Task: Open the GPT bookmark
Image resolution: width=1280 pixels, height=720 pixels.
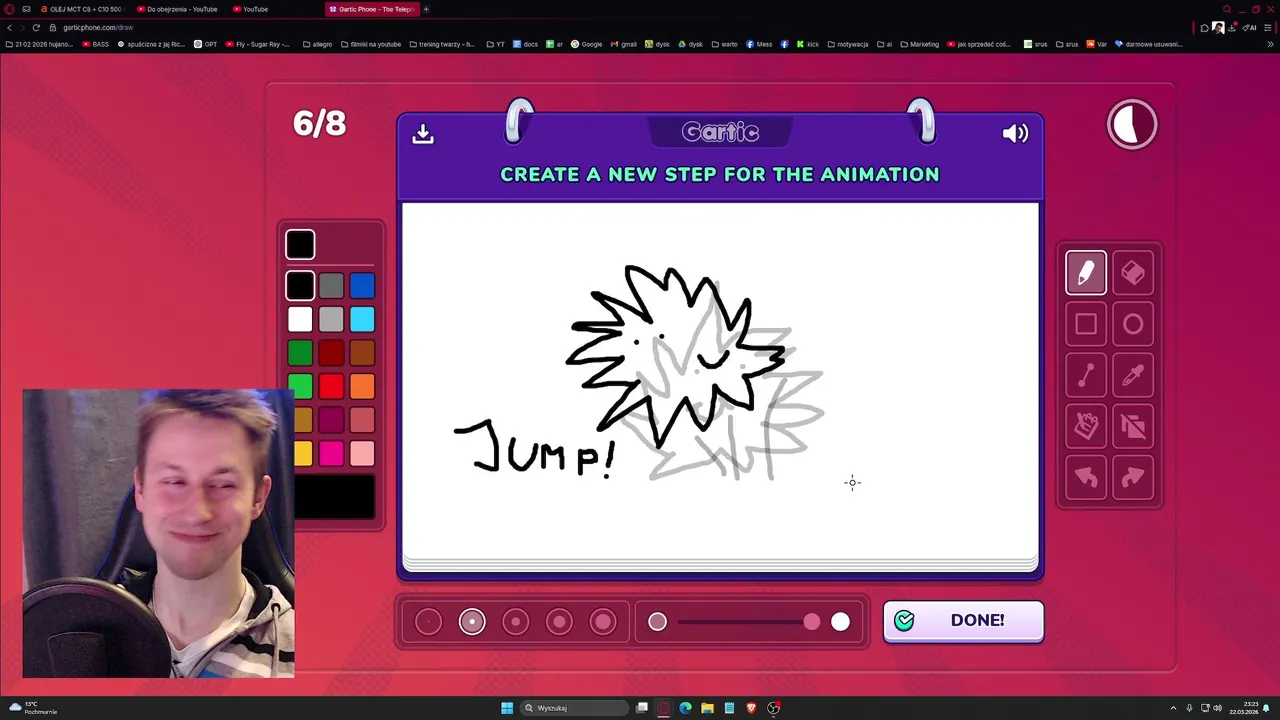Action: click(206, 44)
